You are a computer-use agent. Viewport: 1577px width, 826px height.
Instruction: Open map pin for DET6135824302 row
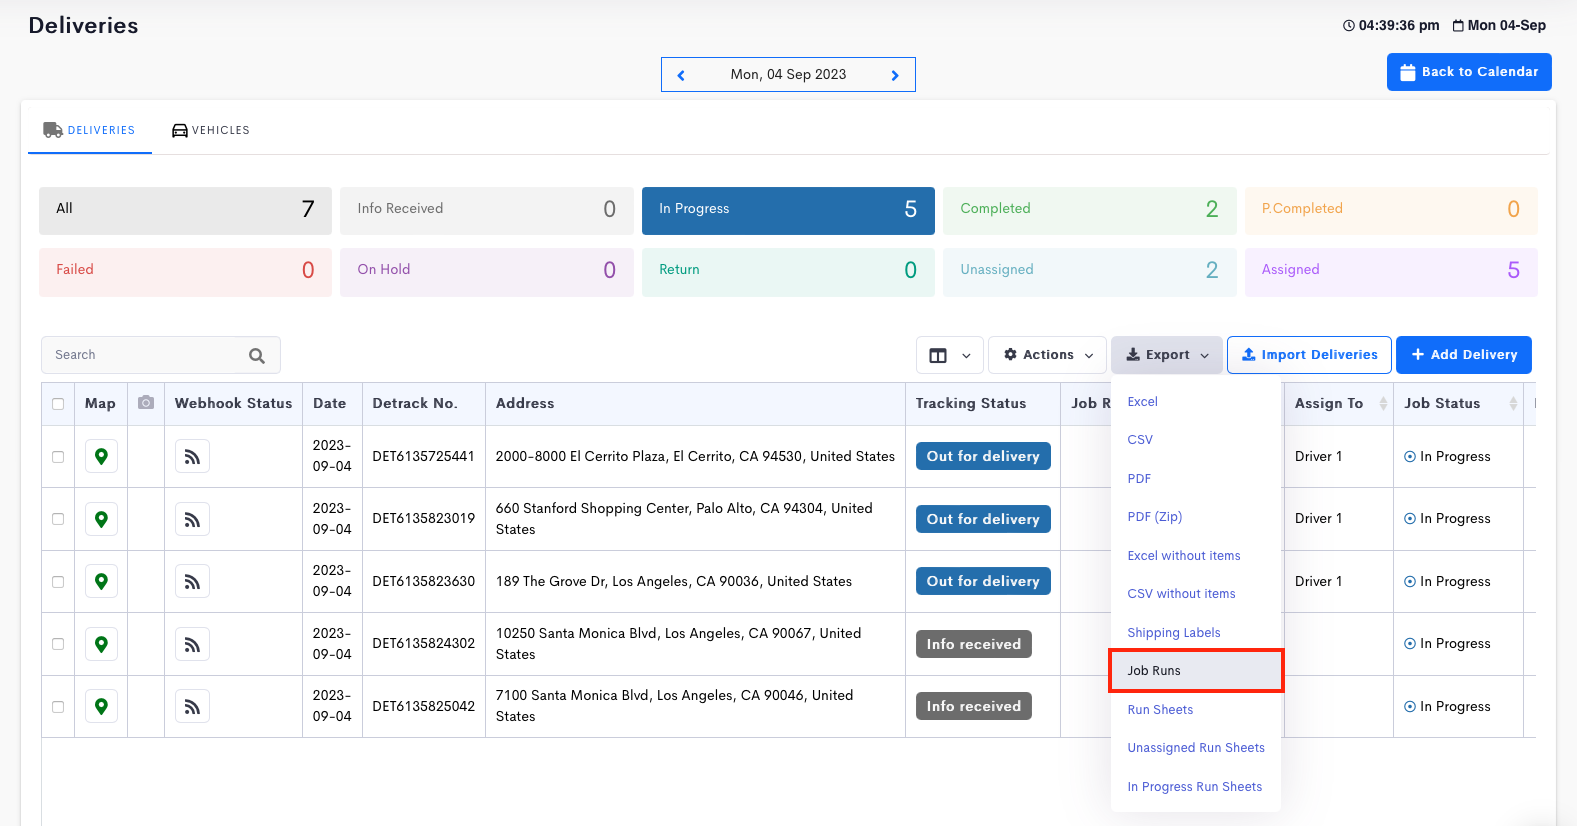pyautogui.click(x=101, y=644)
